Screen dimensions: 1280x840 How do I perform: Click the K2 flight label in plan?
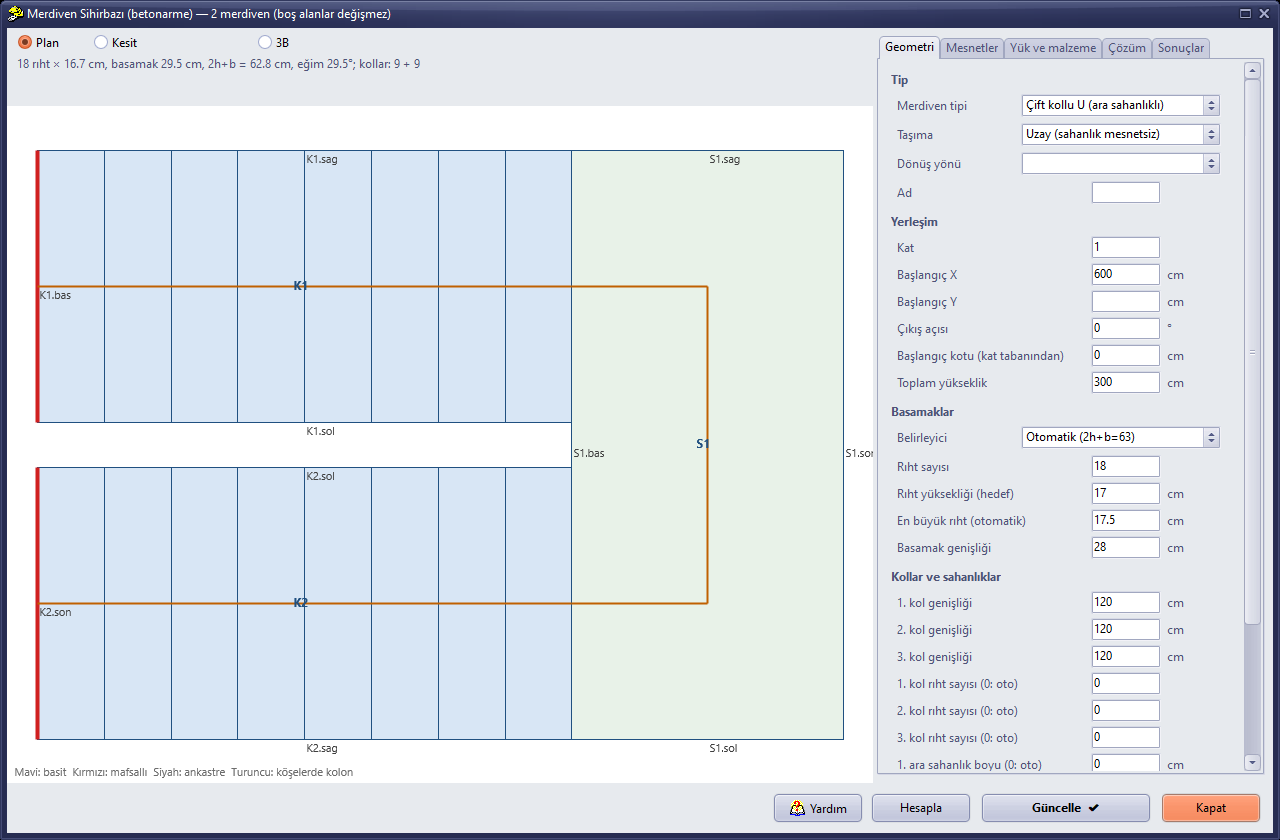click(301, 603)
